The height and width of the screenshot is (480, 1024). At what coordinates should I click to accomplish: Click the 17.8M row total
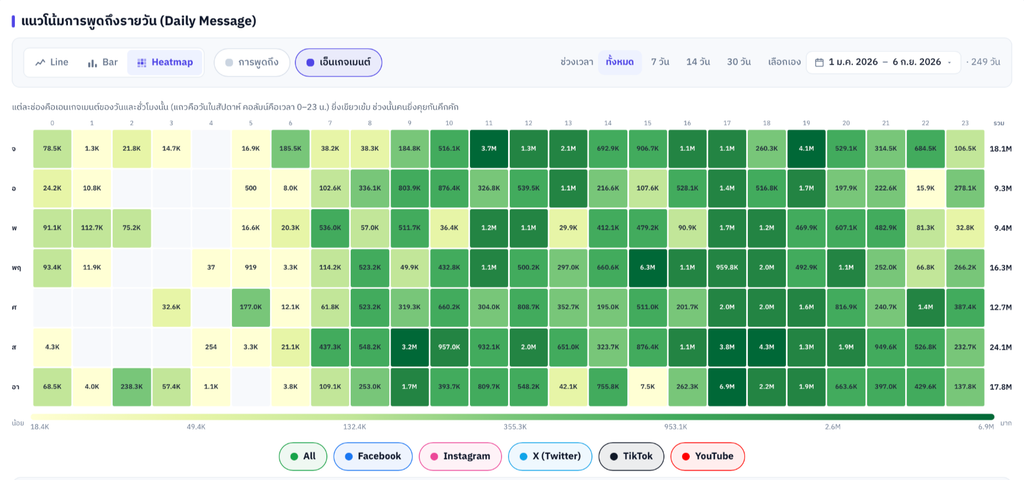[x=1001, y=387]
